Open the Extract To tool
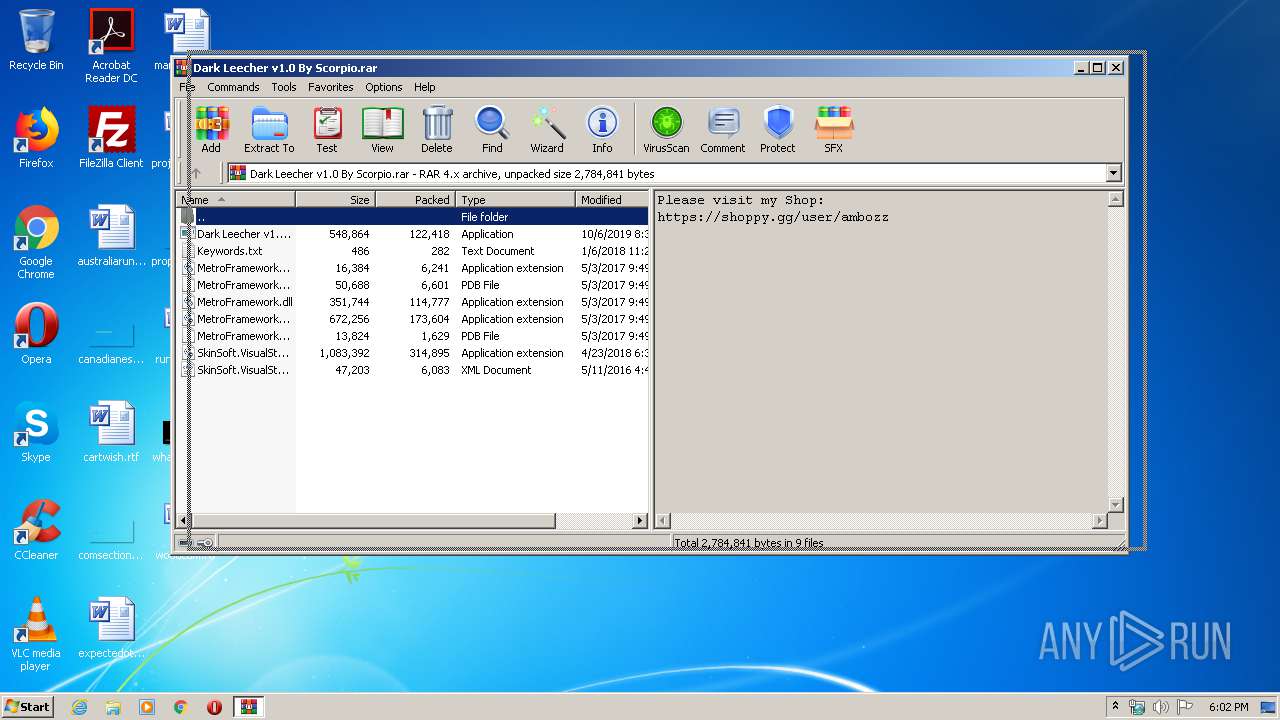1280x720 pixels. click(x=269, y=130)
